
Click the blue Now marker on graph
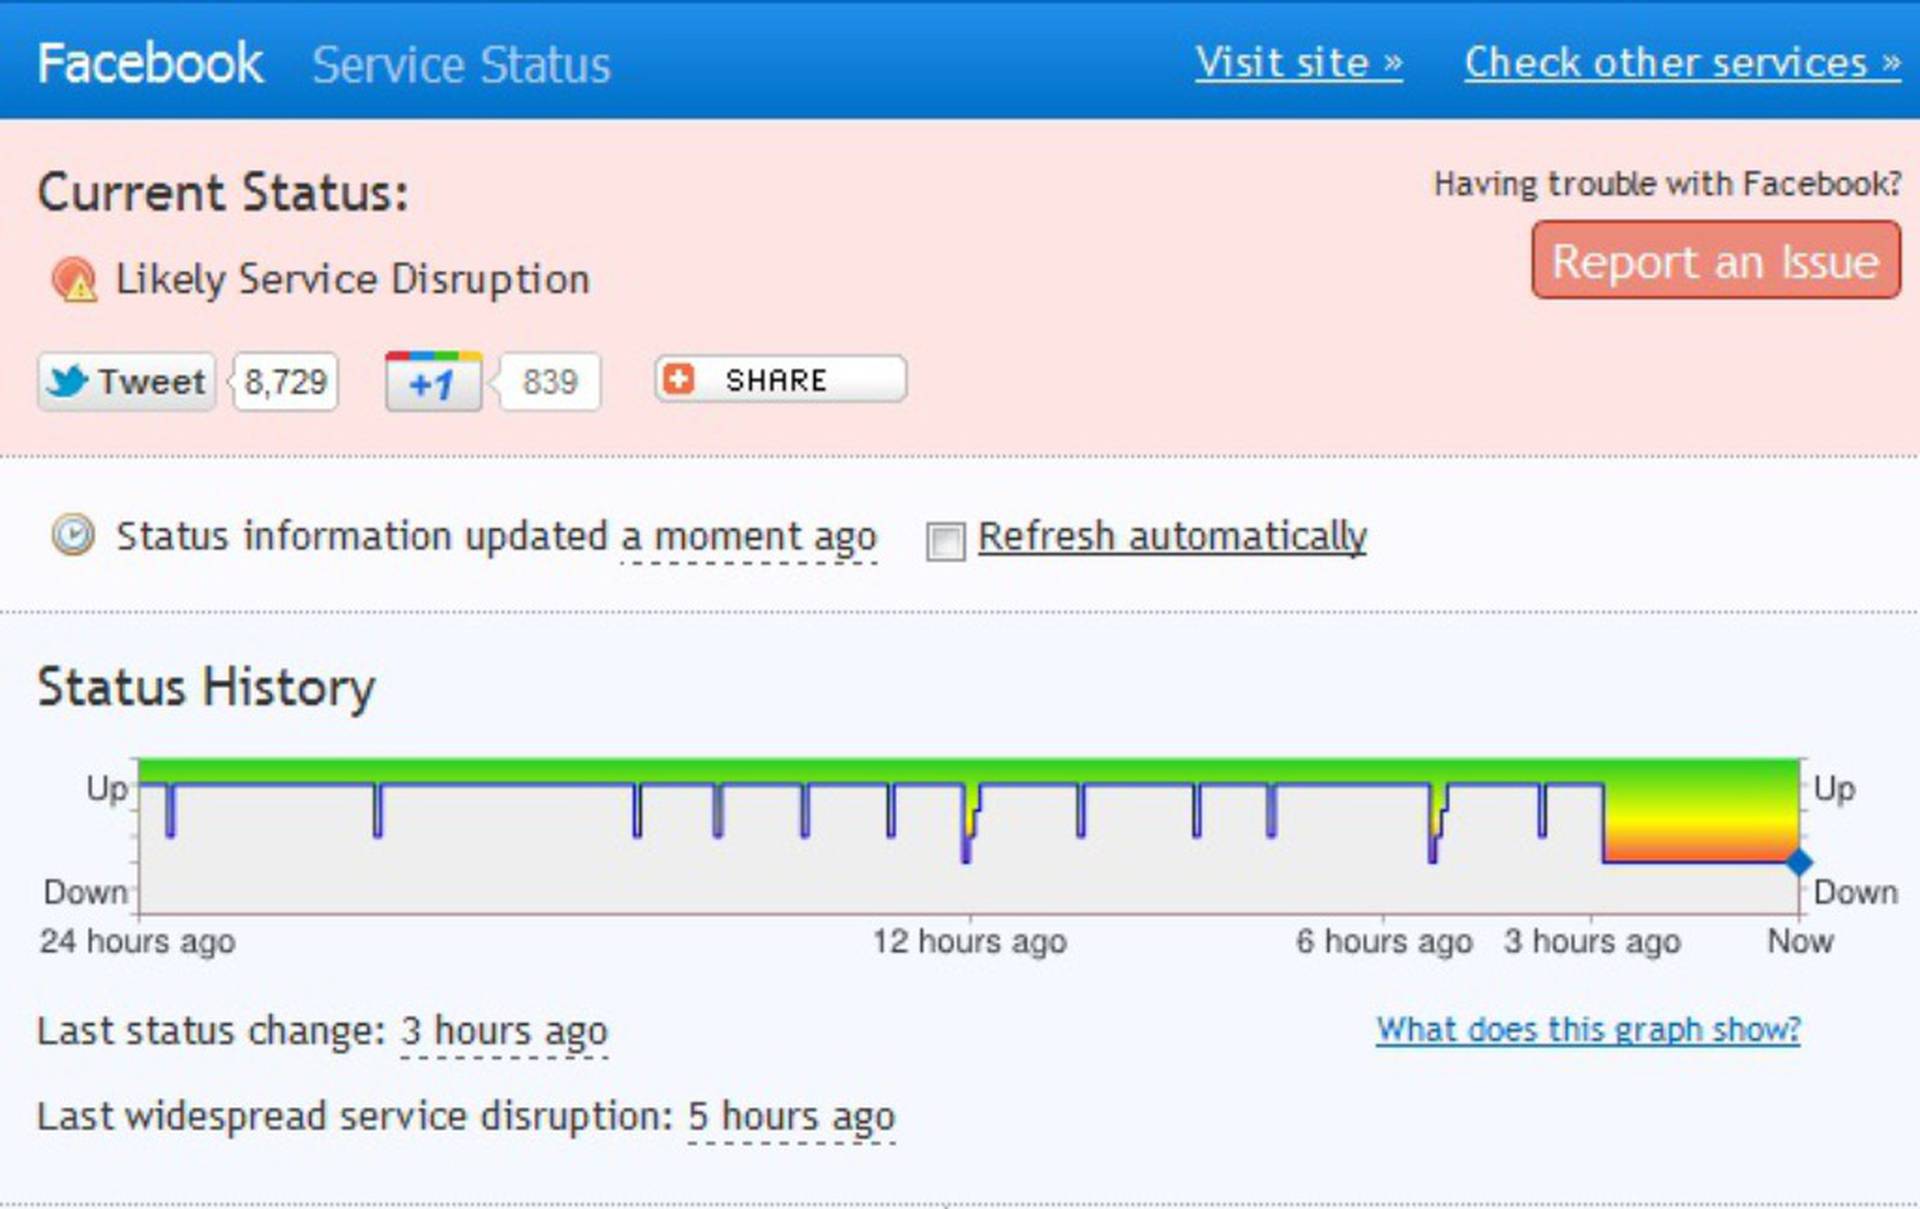(1799, 861)
